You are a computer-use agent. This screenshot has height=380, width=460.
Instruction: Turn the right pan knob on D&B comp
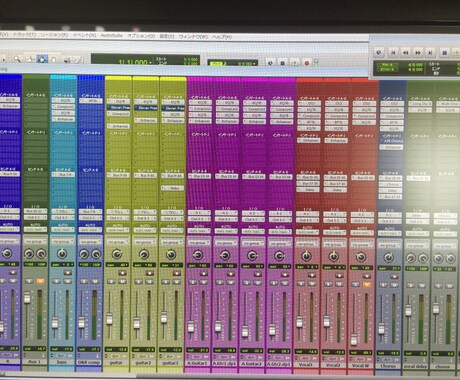[96, 254]
